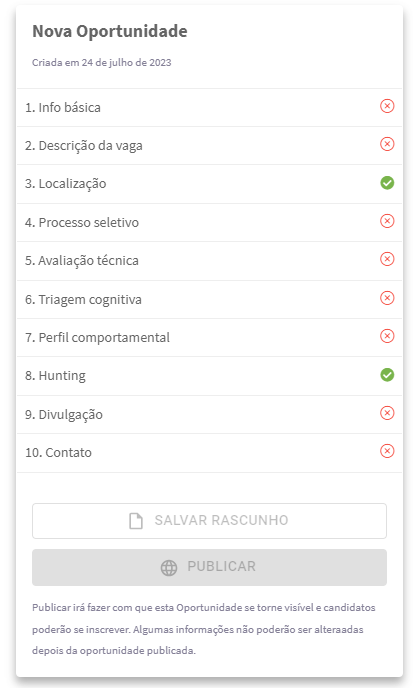Click the red X icon on Contato row
413x688 pixels.
387,451
